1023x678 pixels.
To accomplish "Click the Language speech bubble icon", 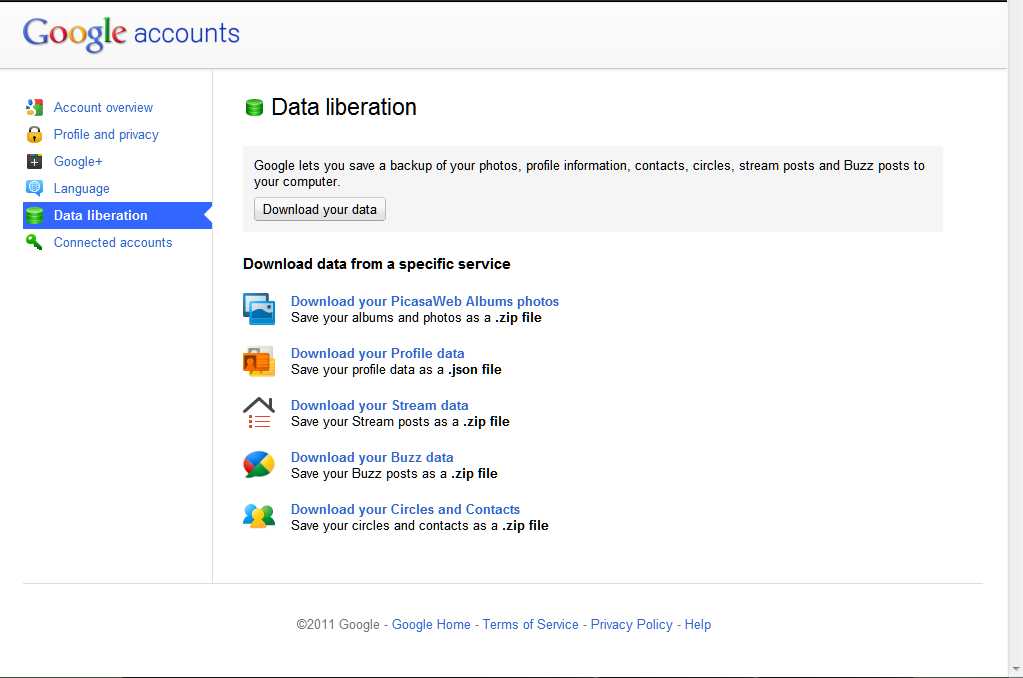I will click(x=35, y=188).
